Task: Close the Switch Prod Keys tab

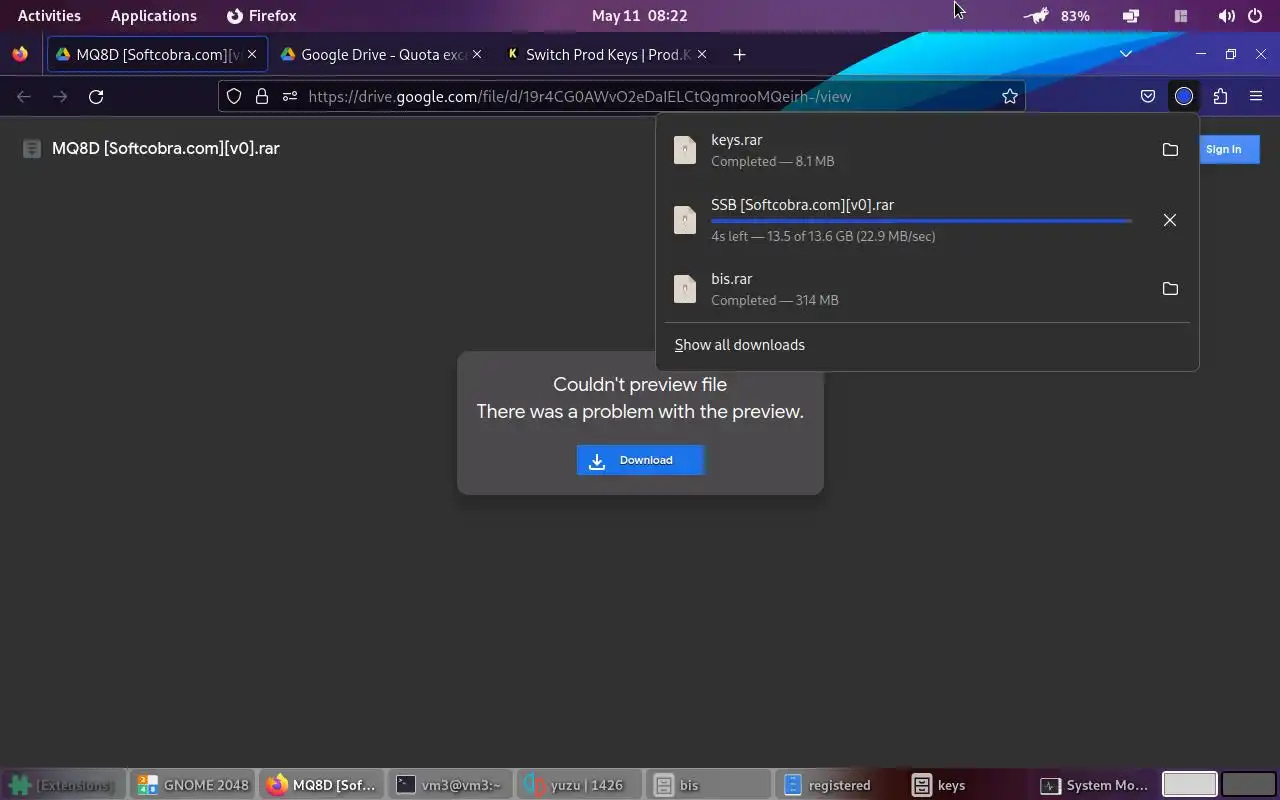Action: pos(702,54)
